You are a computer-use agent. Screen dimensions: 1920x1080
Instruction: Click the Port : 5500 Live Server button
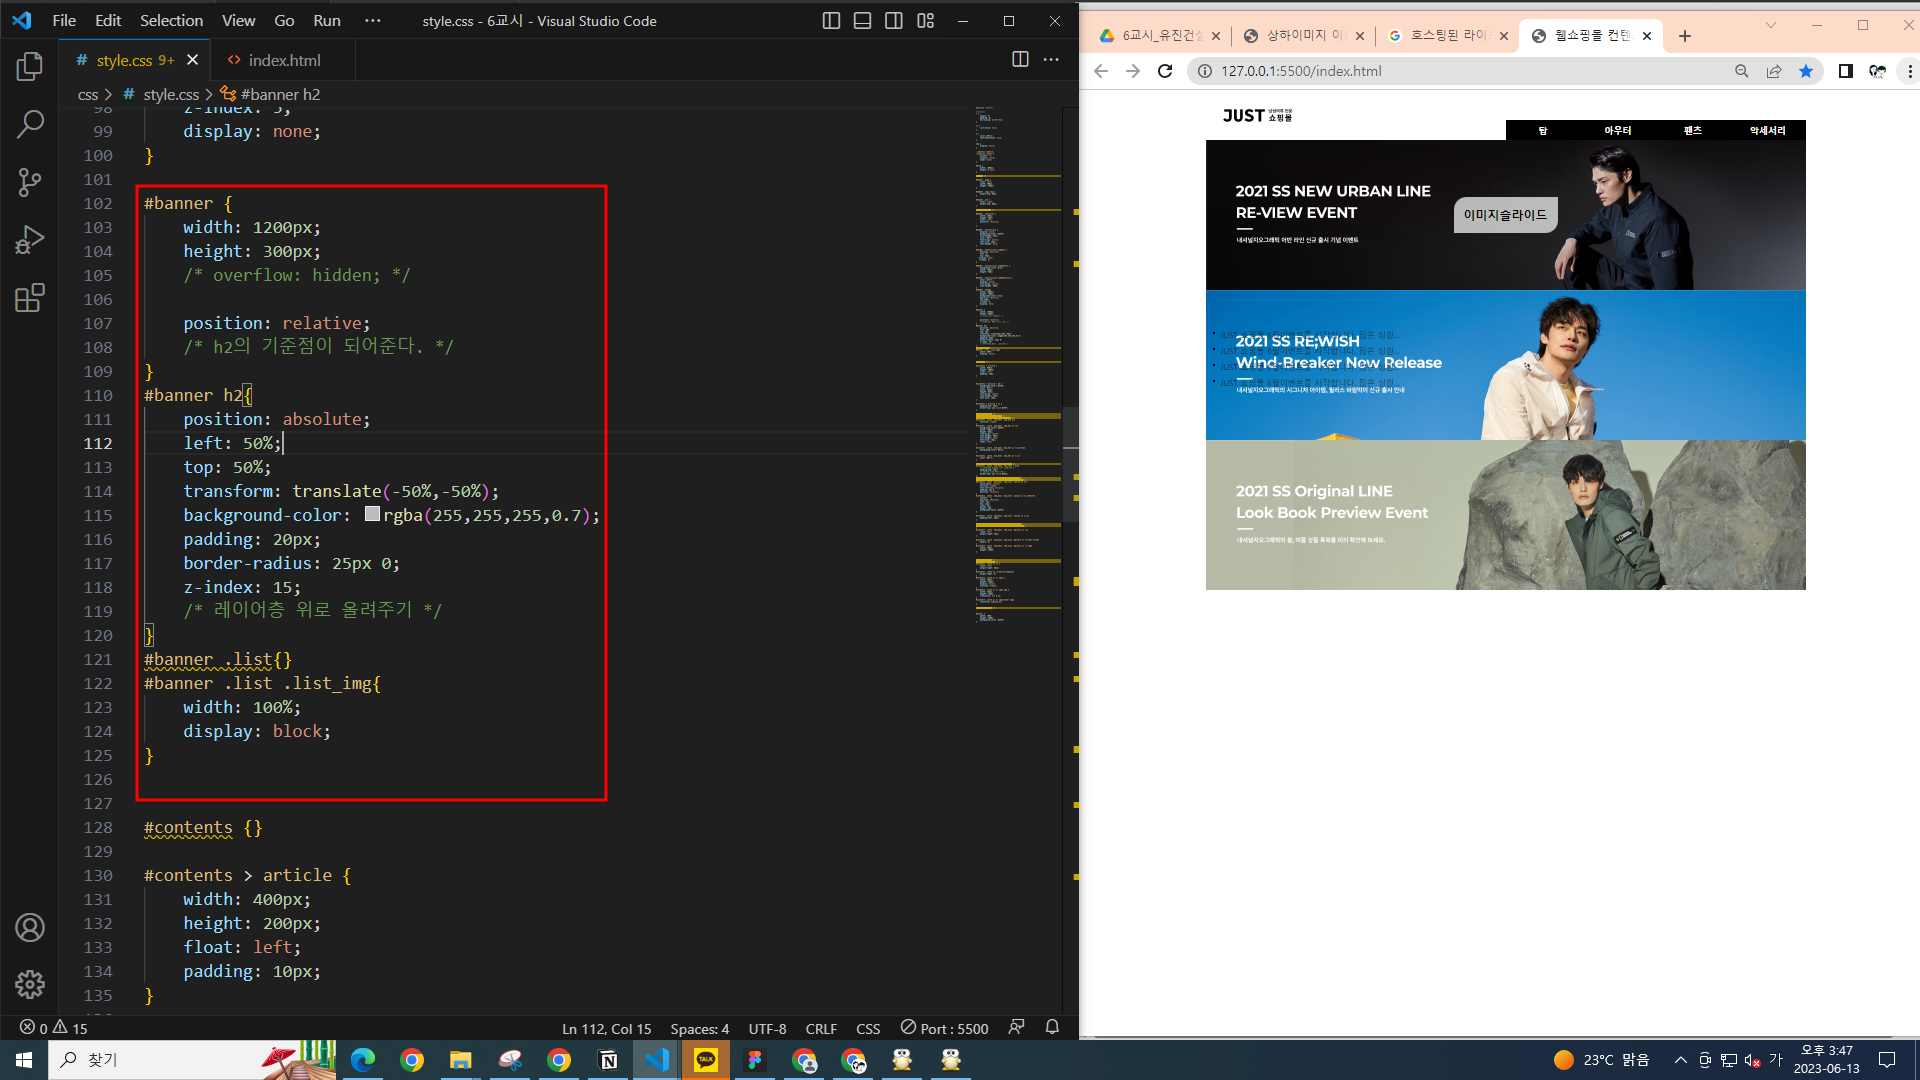coord(945,1028)
